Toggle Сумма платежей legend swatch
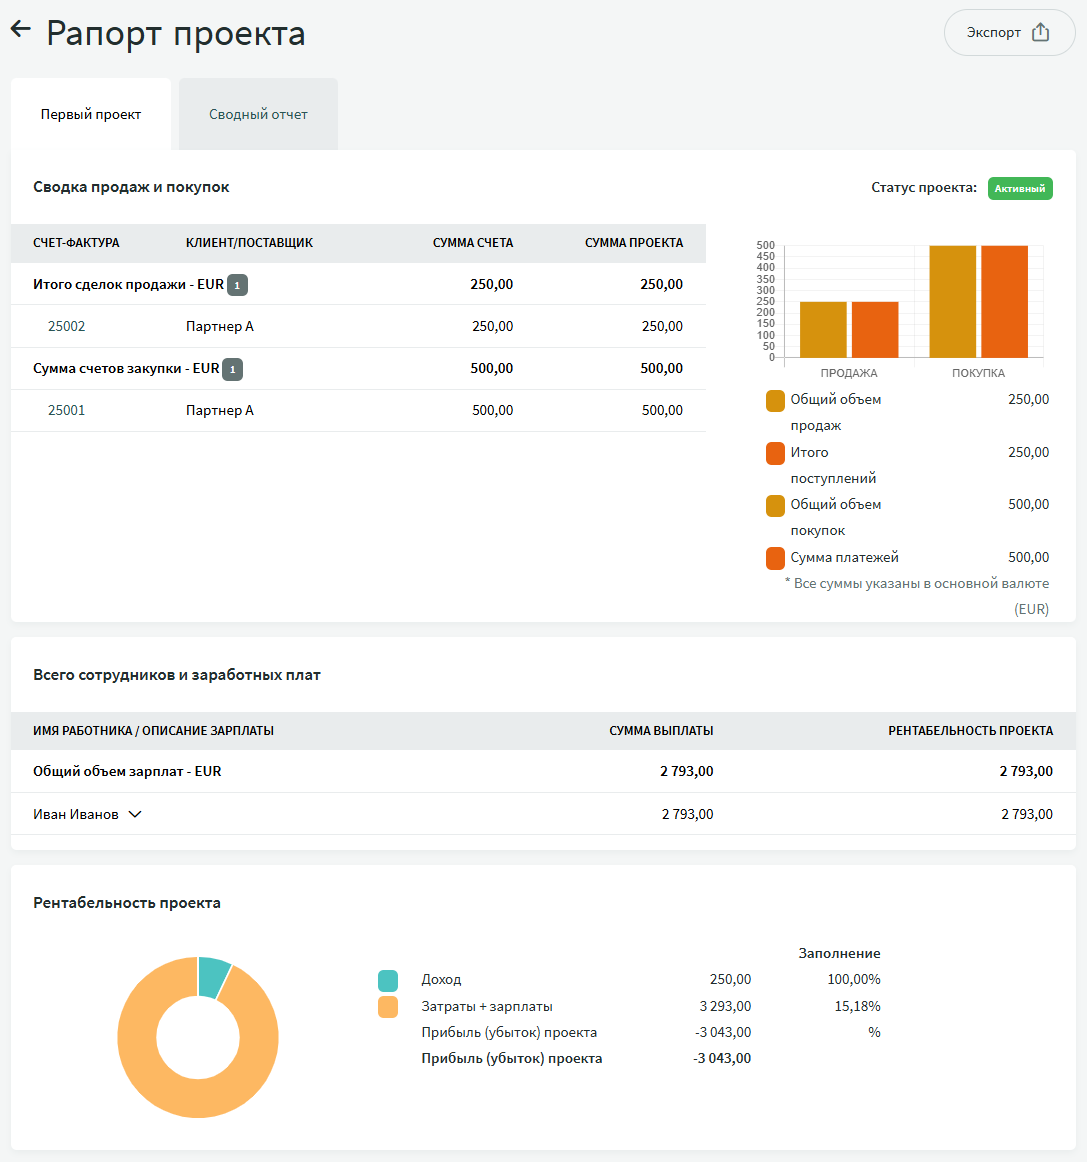This screenshot has width=1087, height=1162. [x=775, y=558]
